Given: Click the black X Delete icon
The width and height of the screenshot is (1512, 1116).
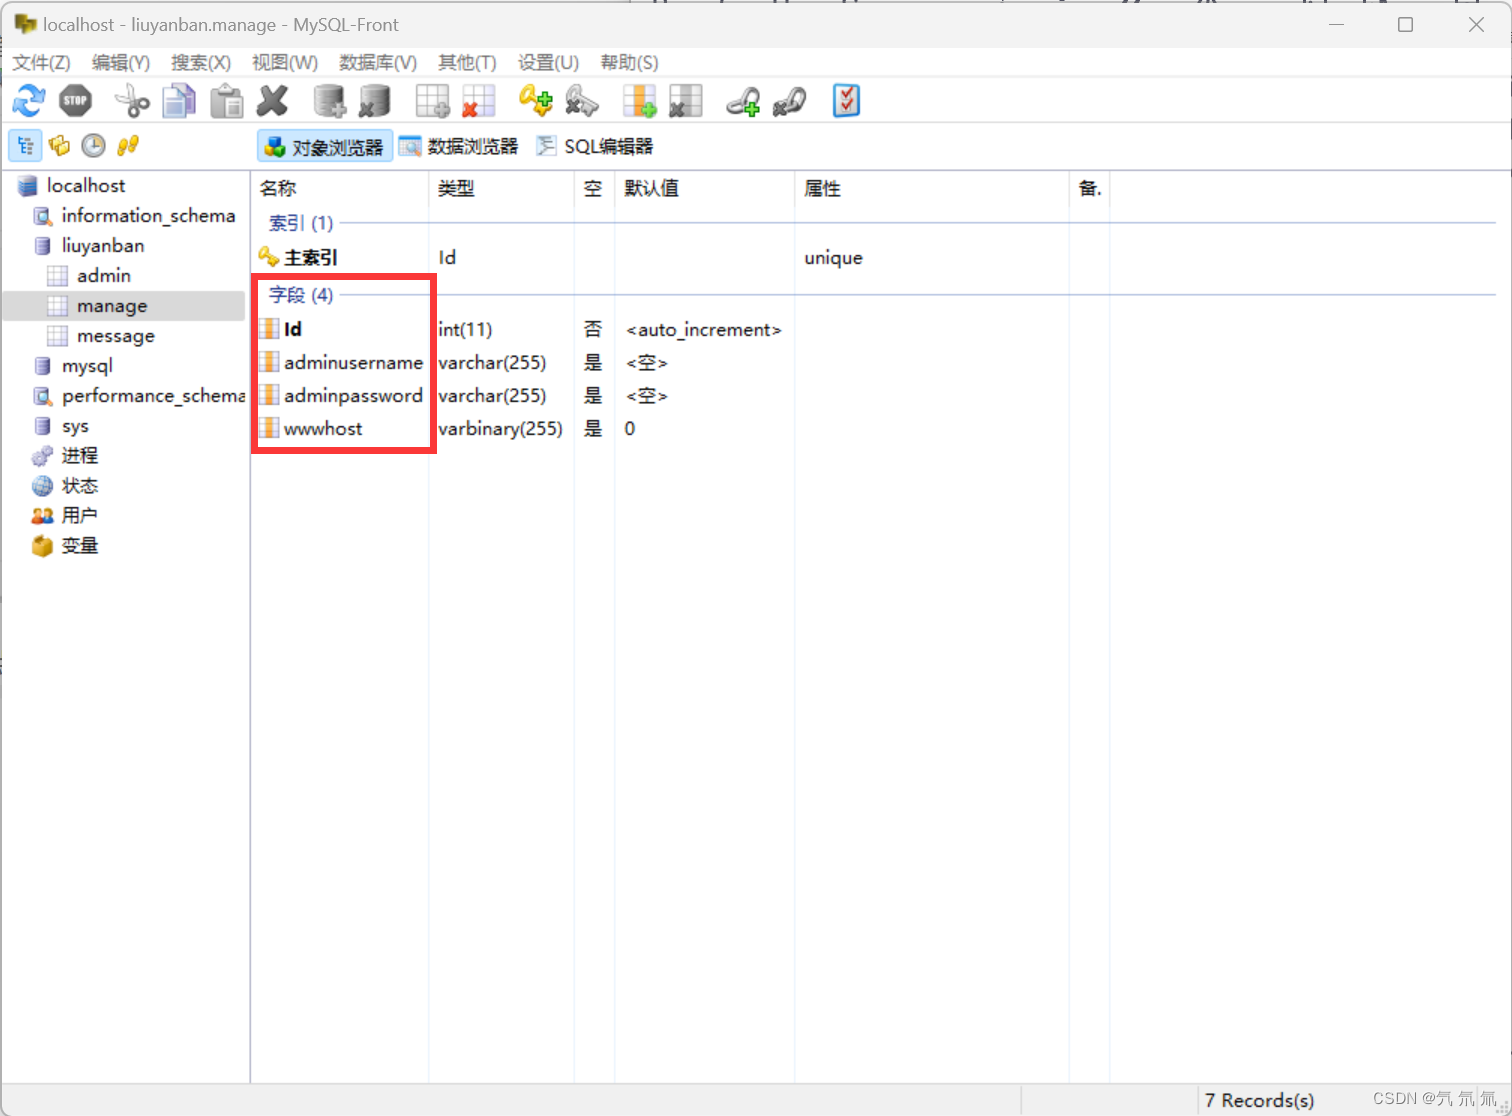Looking at the screenshot, I should [x=273, y=100].
